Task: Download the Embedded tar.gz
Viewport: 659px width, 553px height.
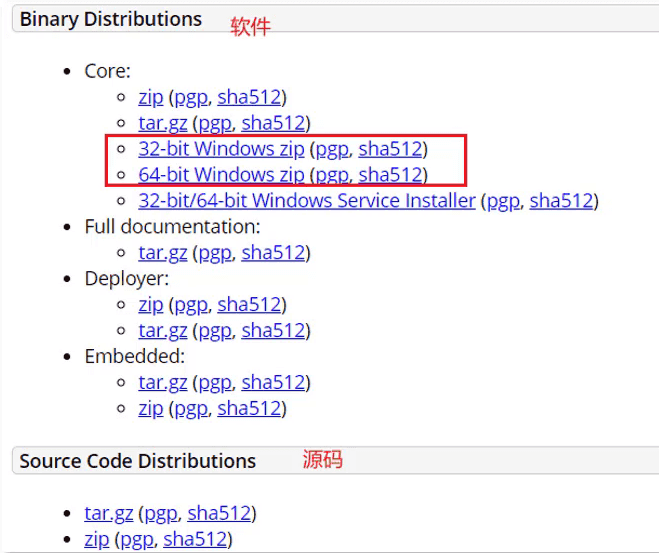Action: [163, 383]
